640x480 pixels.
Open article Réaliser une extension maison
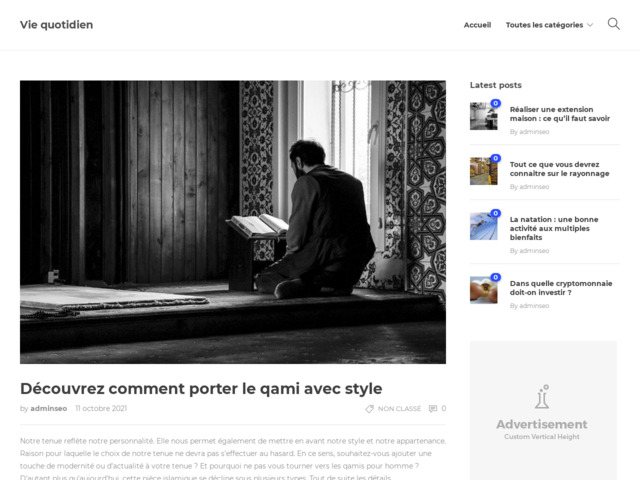coord(560,114)
